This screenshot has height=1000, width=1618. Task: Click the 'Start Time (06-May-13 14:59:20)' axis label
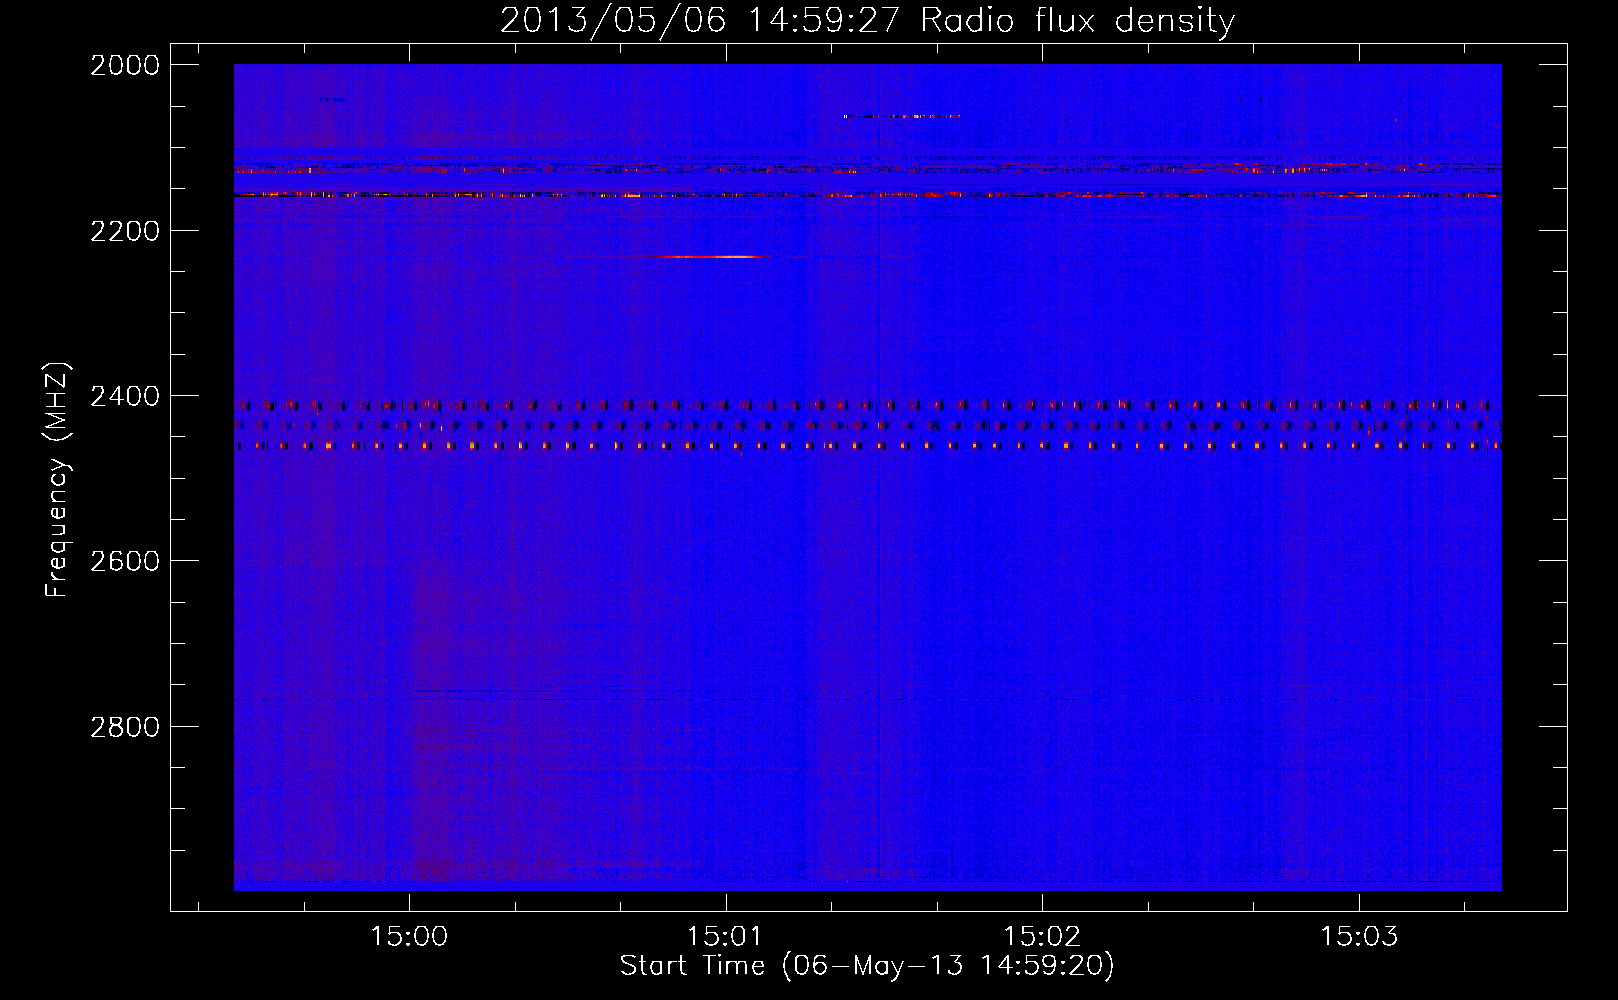pyautogui.click(x=867, y=966)
